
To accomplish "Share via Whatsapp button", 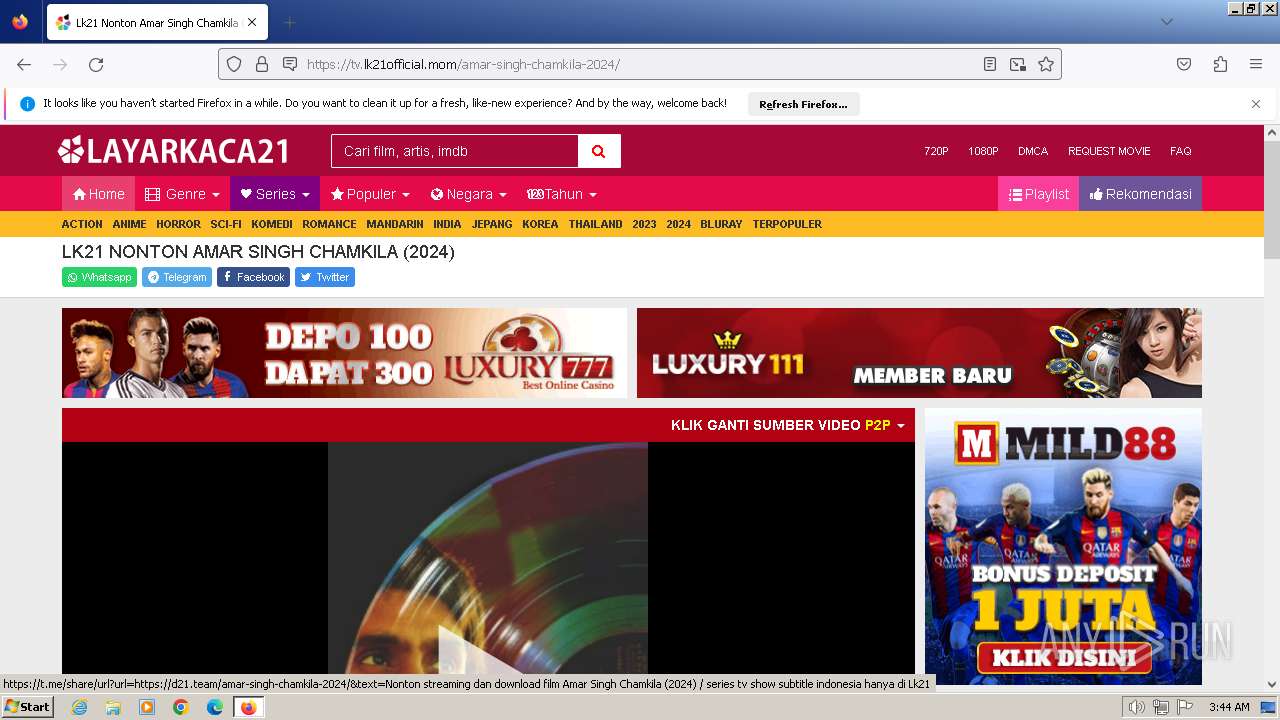I will pyautogui.click(x=99, y=277).
